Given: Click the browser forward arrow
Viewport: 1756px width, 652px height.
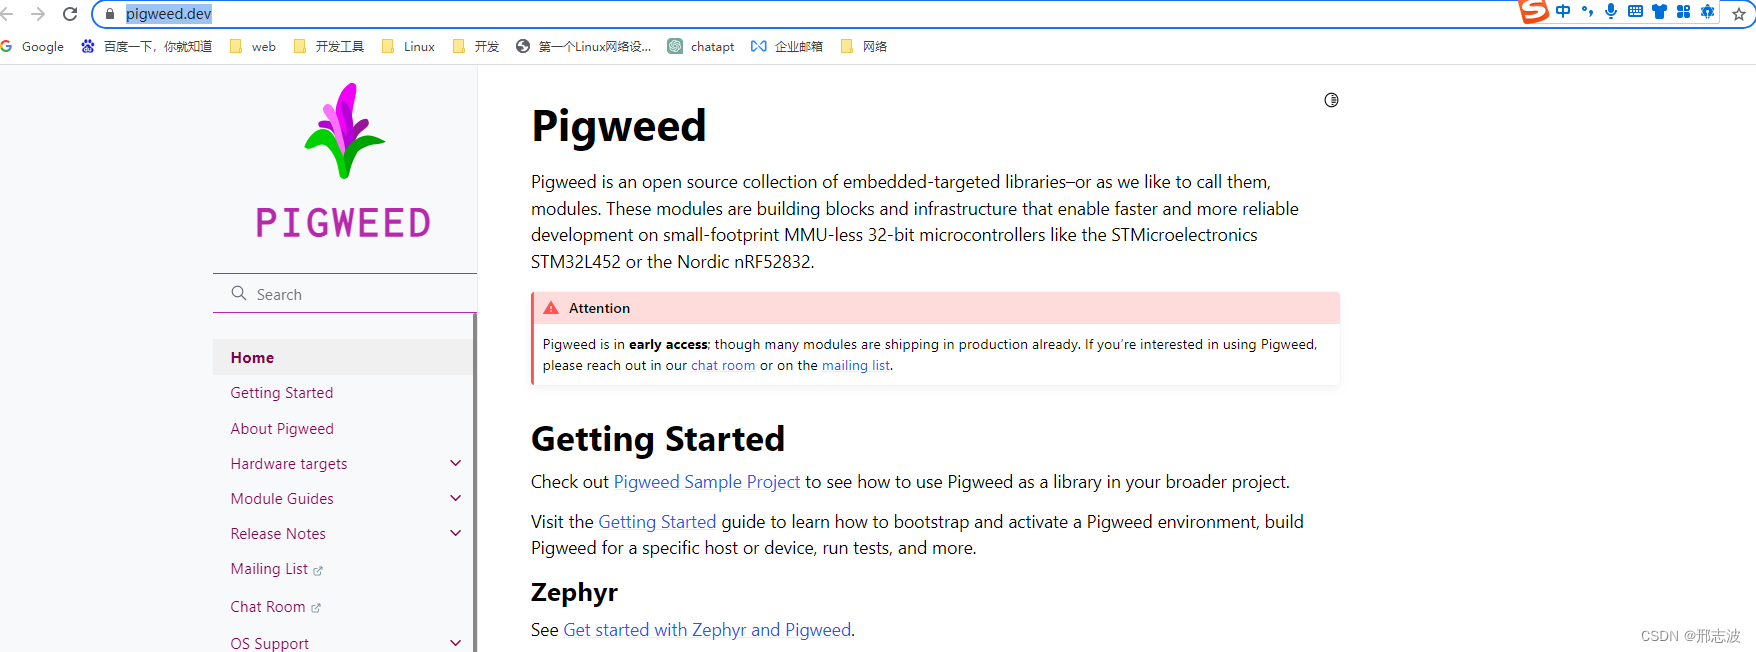Looking at the screenshot, I should [38, 14].
